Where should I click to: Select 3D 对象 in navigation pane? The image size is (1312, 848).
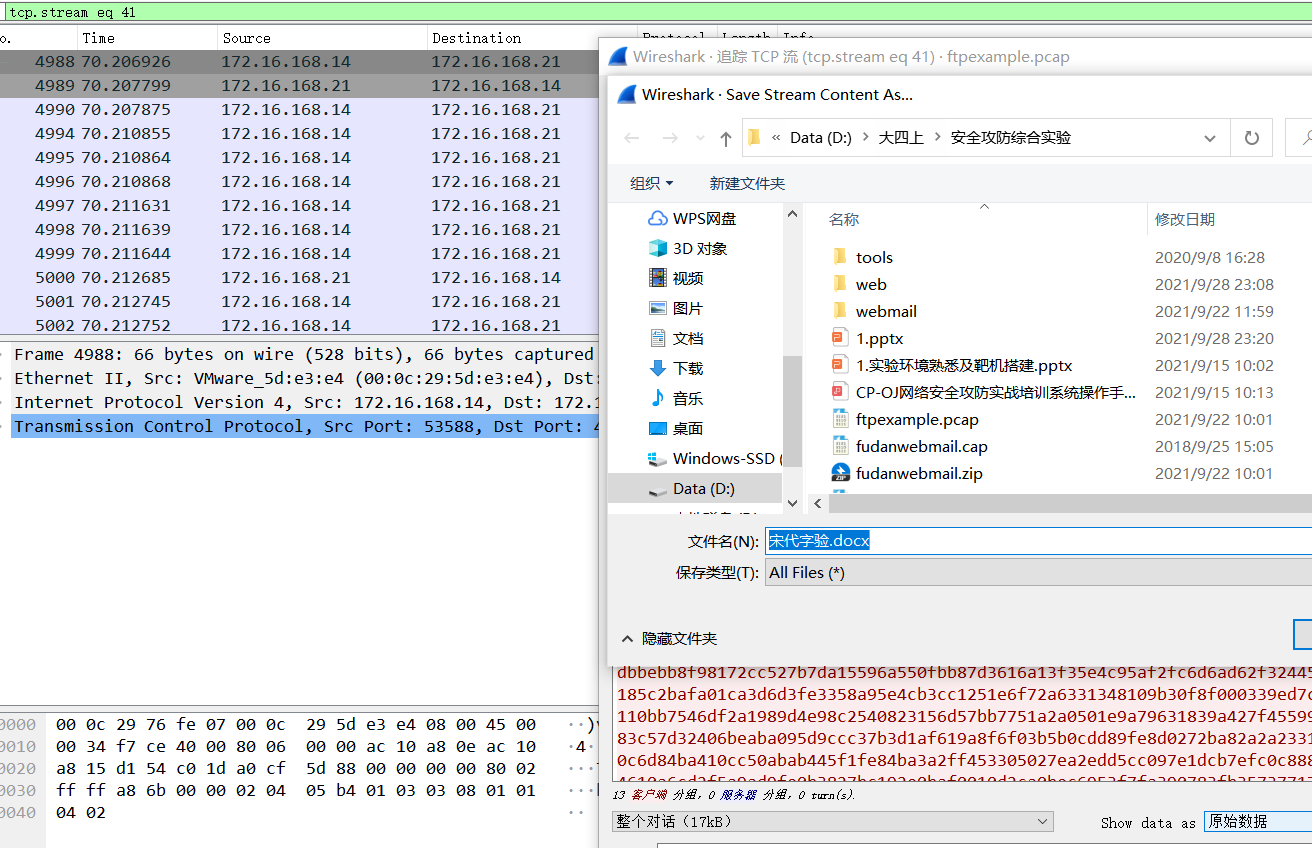(688, 248)
